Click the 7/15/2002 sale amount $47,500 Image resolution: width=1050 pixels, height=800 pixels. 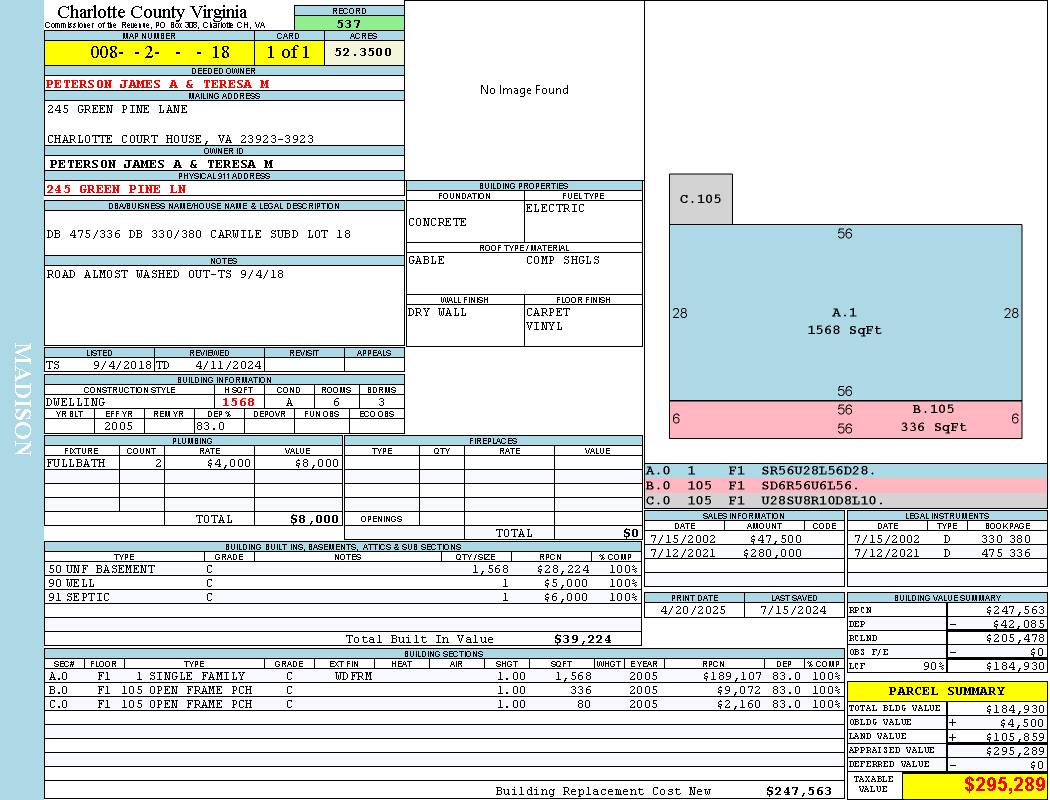pyautogui.click(x=775, y=539)
